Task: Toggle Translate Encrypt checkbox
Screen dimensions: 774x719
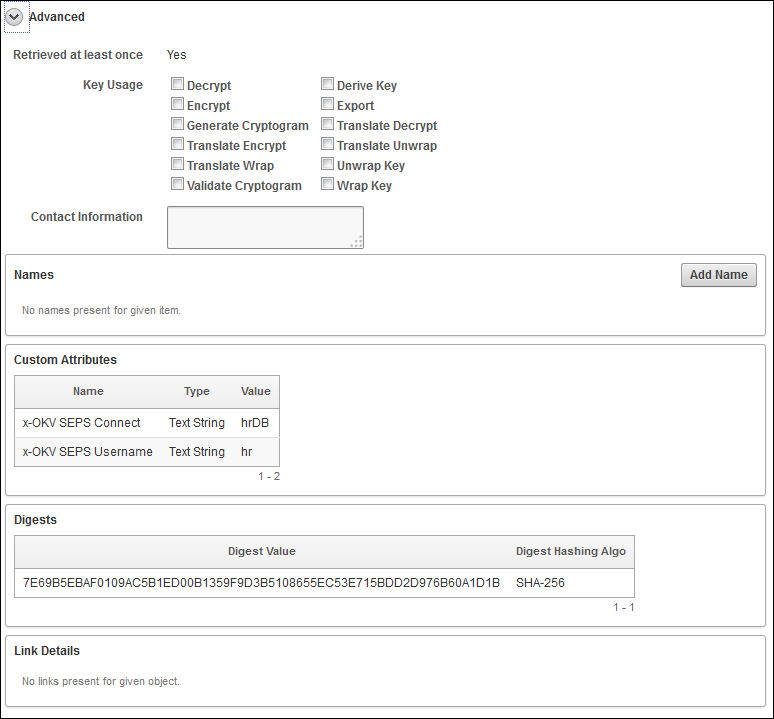Action: pos(177,144)
